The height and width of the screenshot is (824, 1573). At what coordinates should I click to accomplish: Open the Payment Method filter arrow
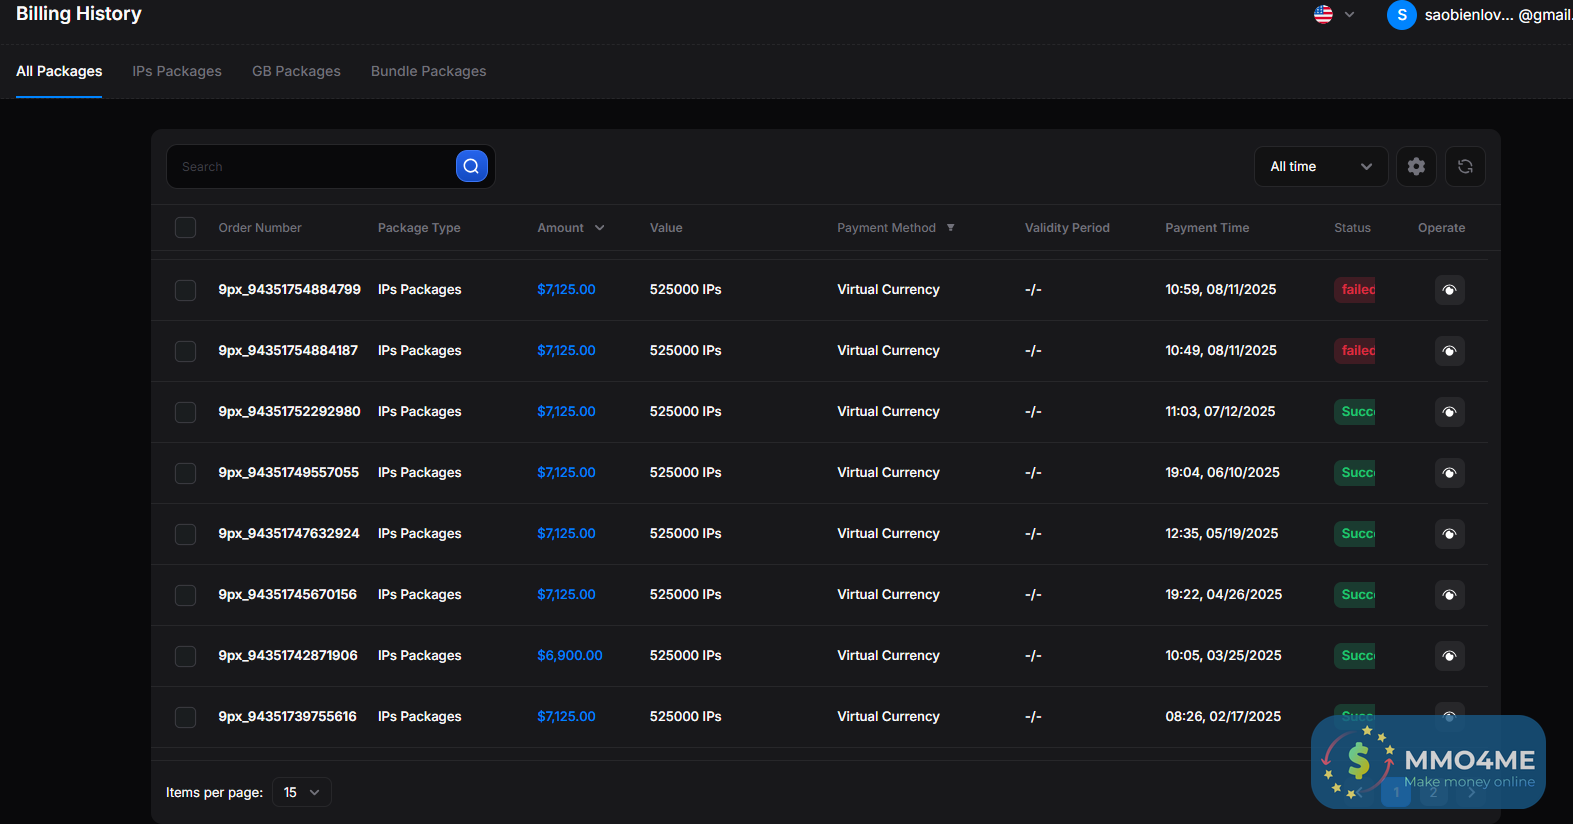coord(950,228)
